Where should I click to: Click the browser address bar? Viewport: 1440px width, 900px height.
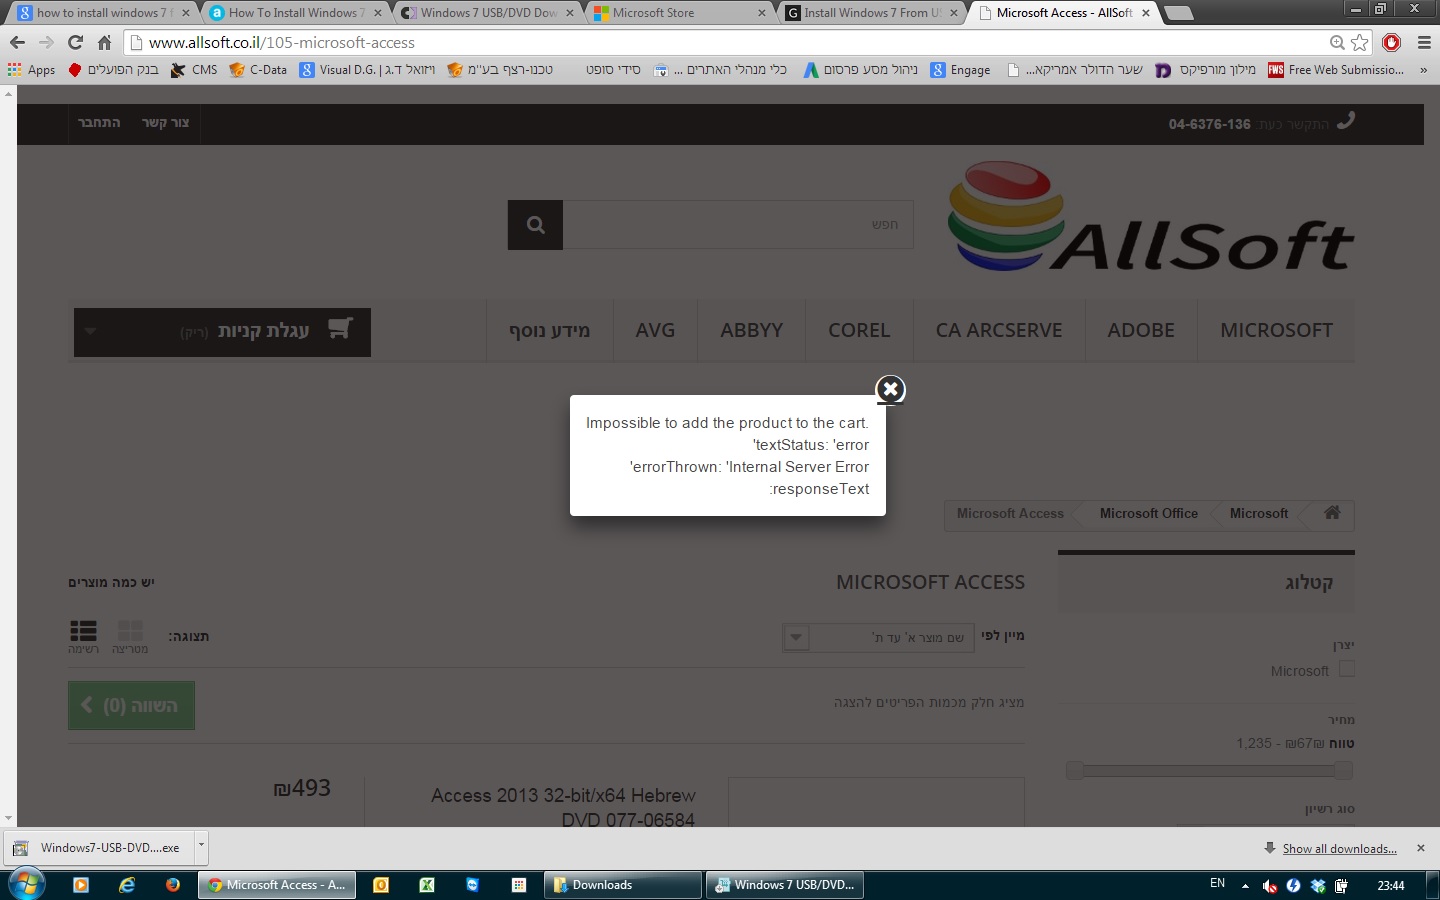click(730, 42)
